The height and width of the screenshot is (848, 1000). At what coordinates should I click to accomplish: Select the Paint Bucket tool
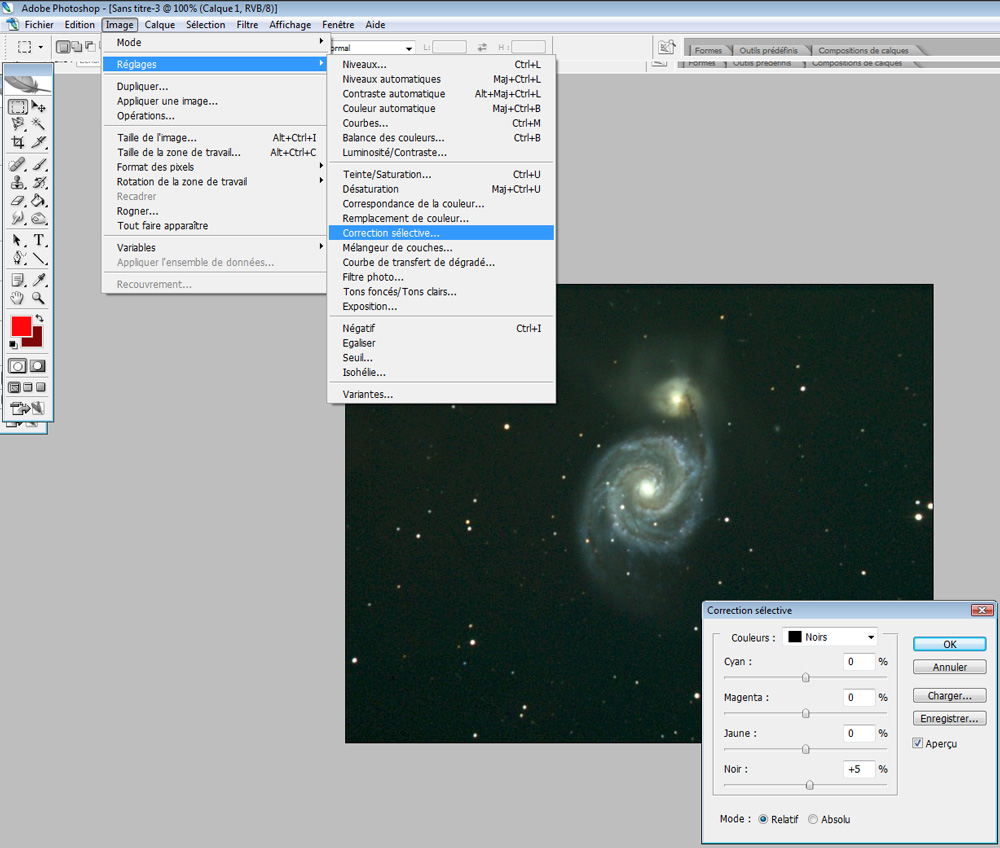[x=39, y=200]
